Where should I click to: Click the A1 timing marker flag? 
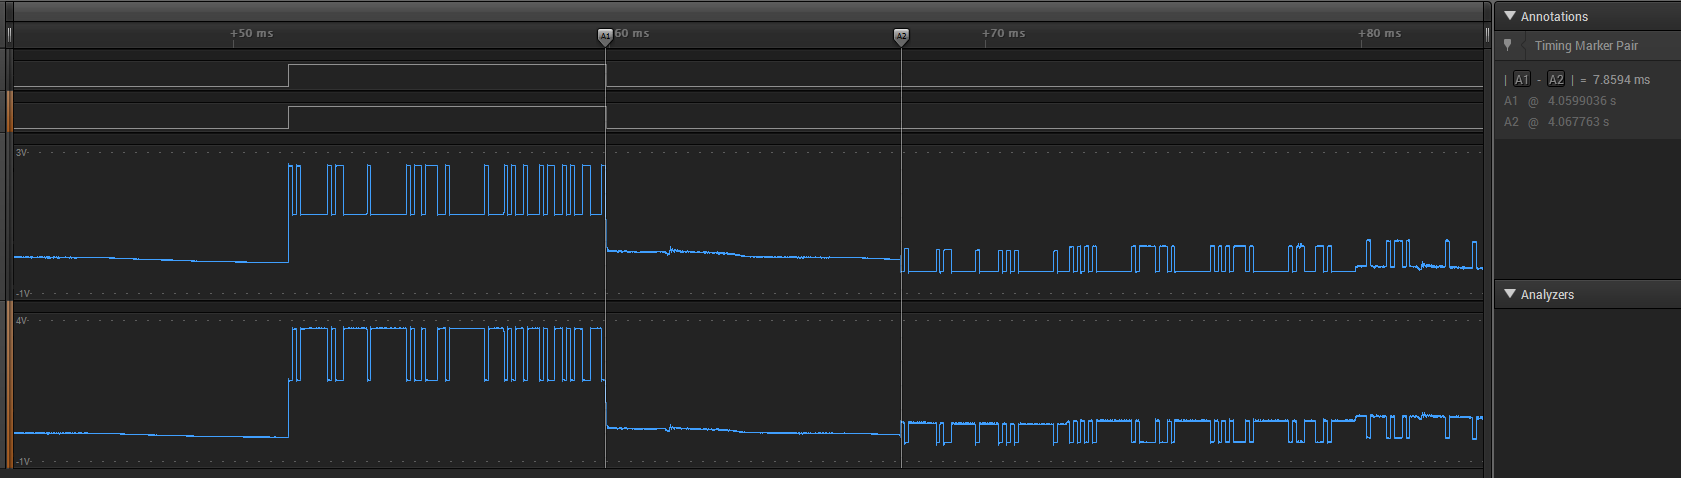pyautogui.click(x=605, y=36)
